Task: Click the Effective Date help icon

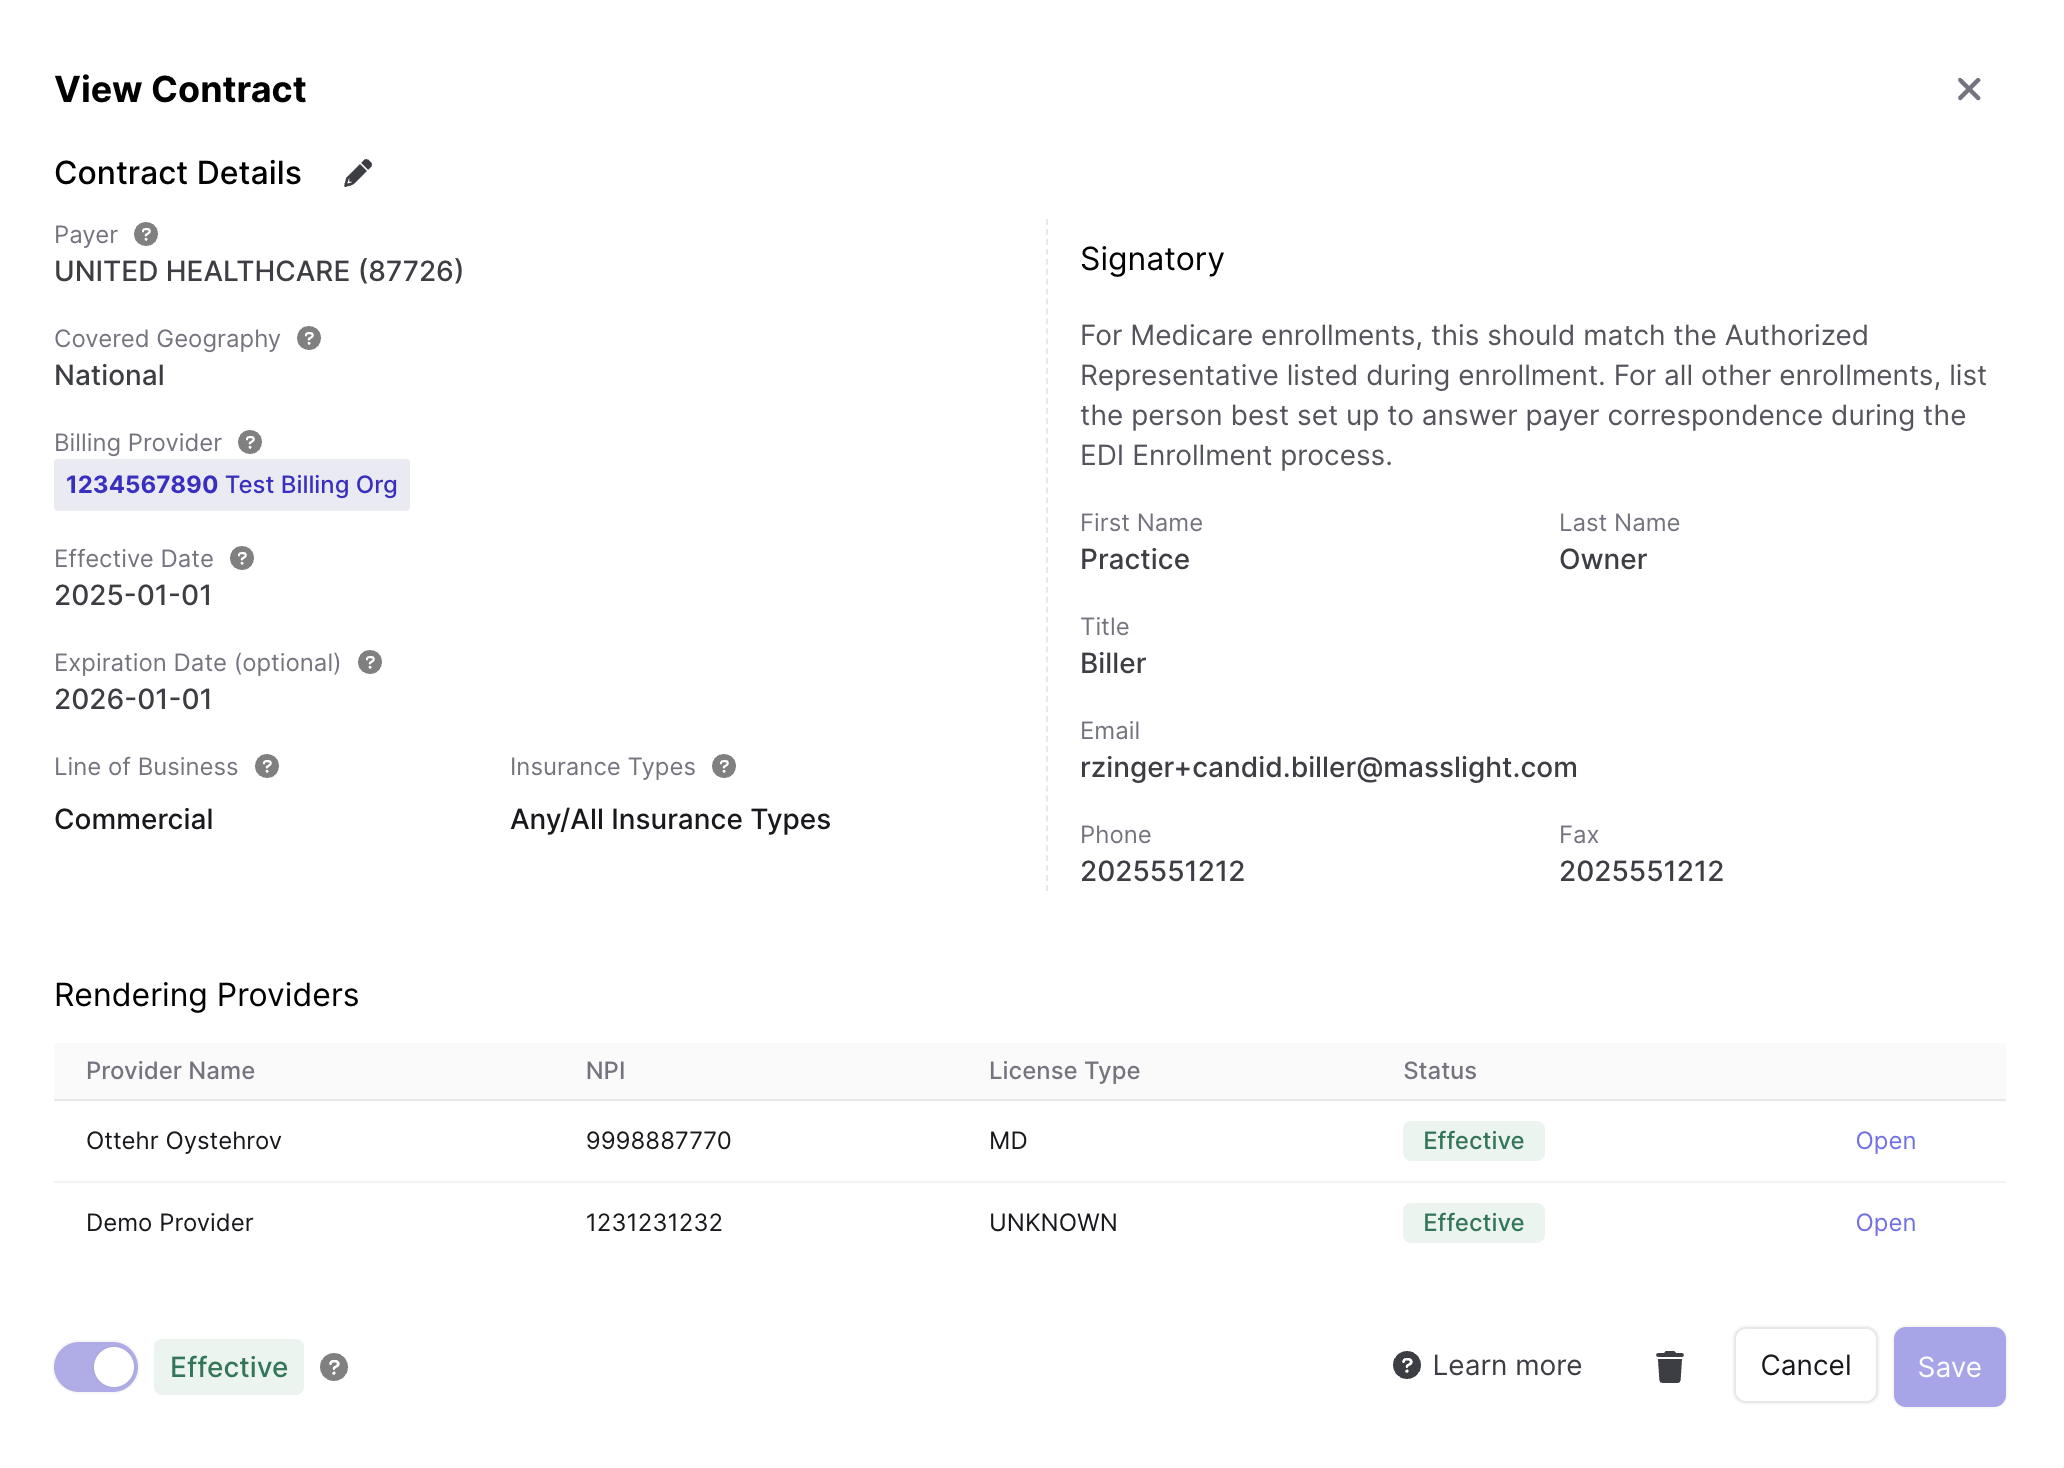Action: 242,558
